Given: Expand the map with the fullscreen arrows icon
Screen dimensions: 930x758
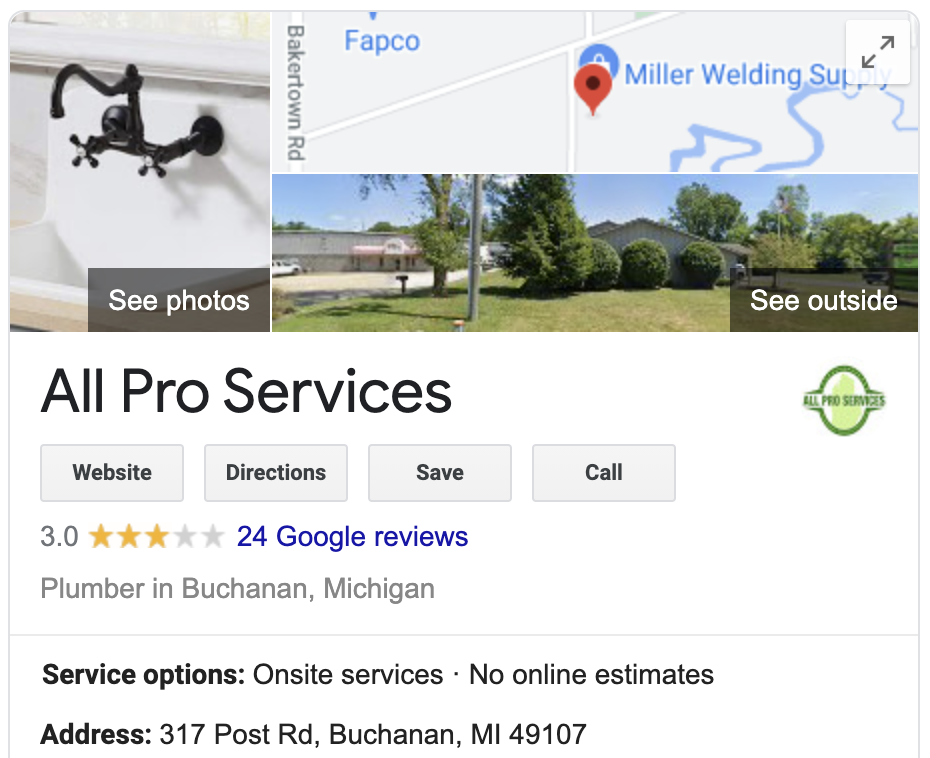Looking at the screenshot, I should pyautogui.click(x=877, y=52).
